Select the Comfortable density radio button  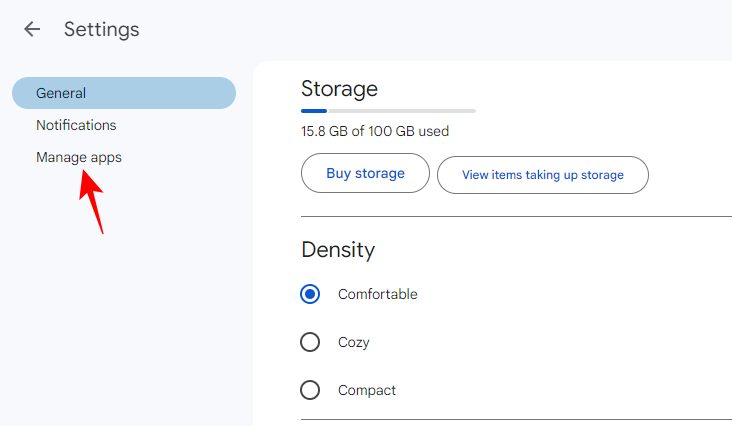(310, 294)
